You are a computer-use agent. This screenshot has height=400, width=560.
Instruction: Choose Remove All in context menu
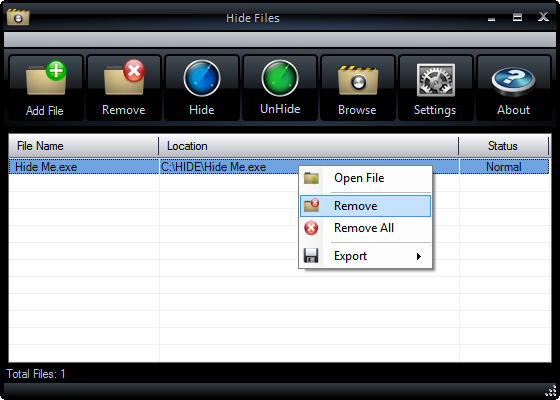[x=365, y=228]
